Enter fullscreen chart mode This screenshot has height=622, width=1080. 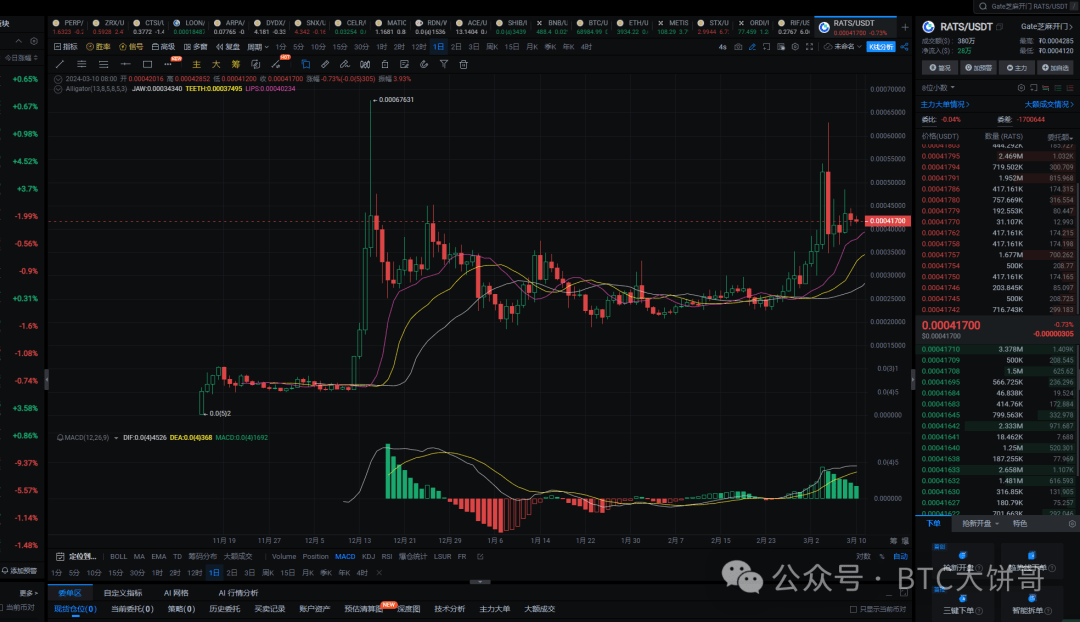coord(808,47)
